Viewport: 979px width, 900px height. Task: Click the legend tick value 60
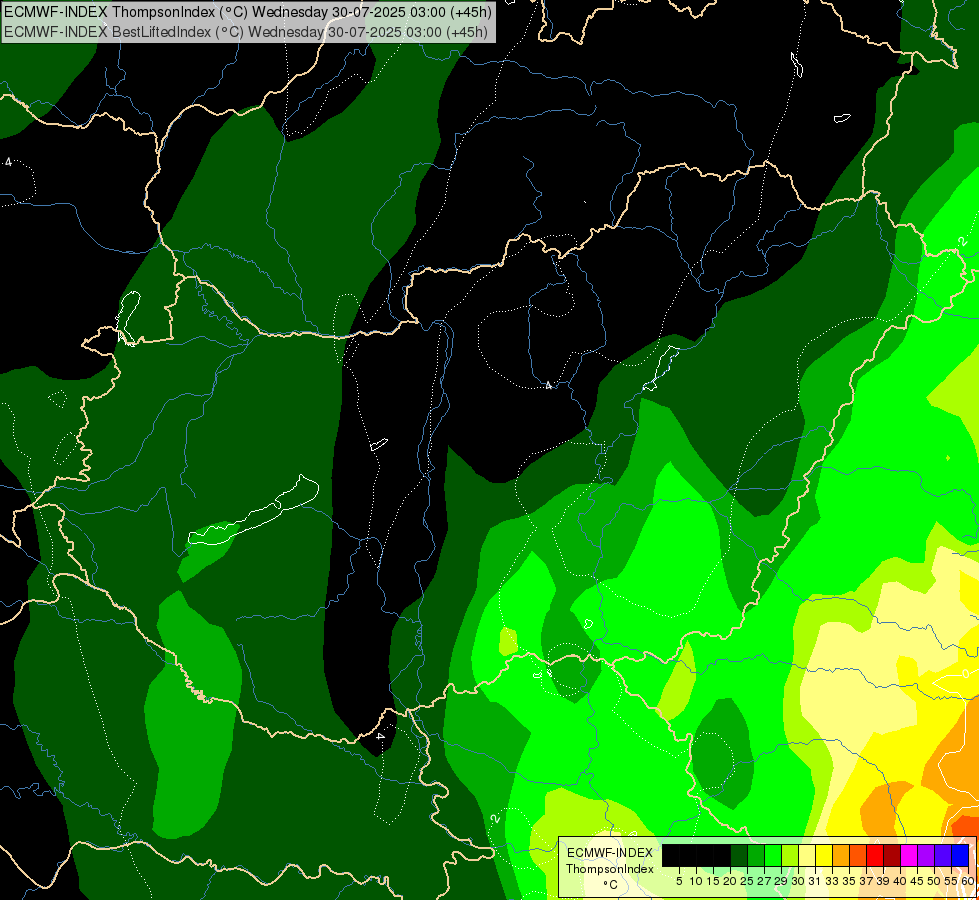click(x=968, y=881)
